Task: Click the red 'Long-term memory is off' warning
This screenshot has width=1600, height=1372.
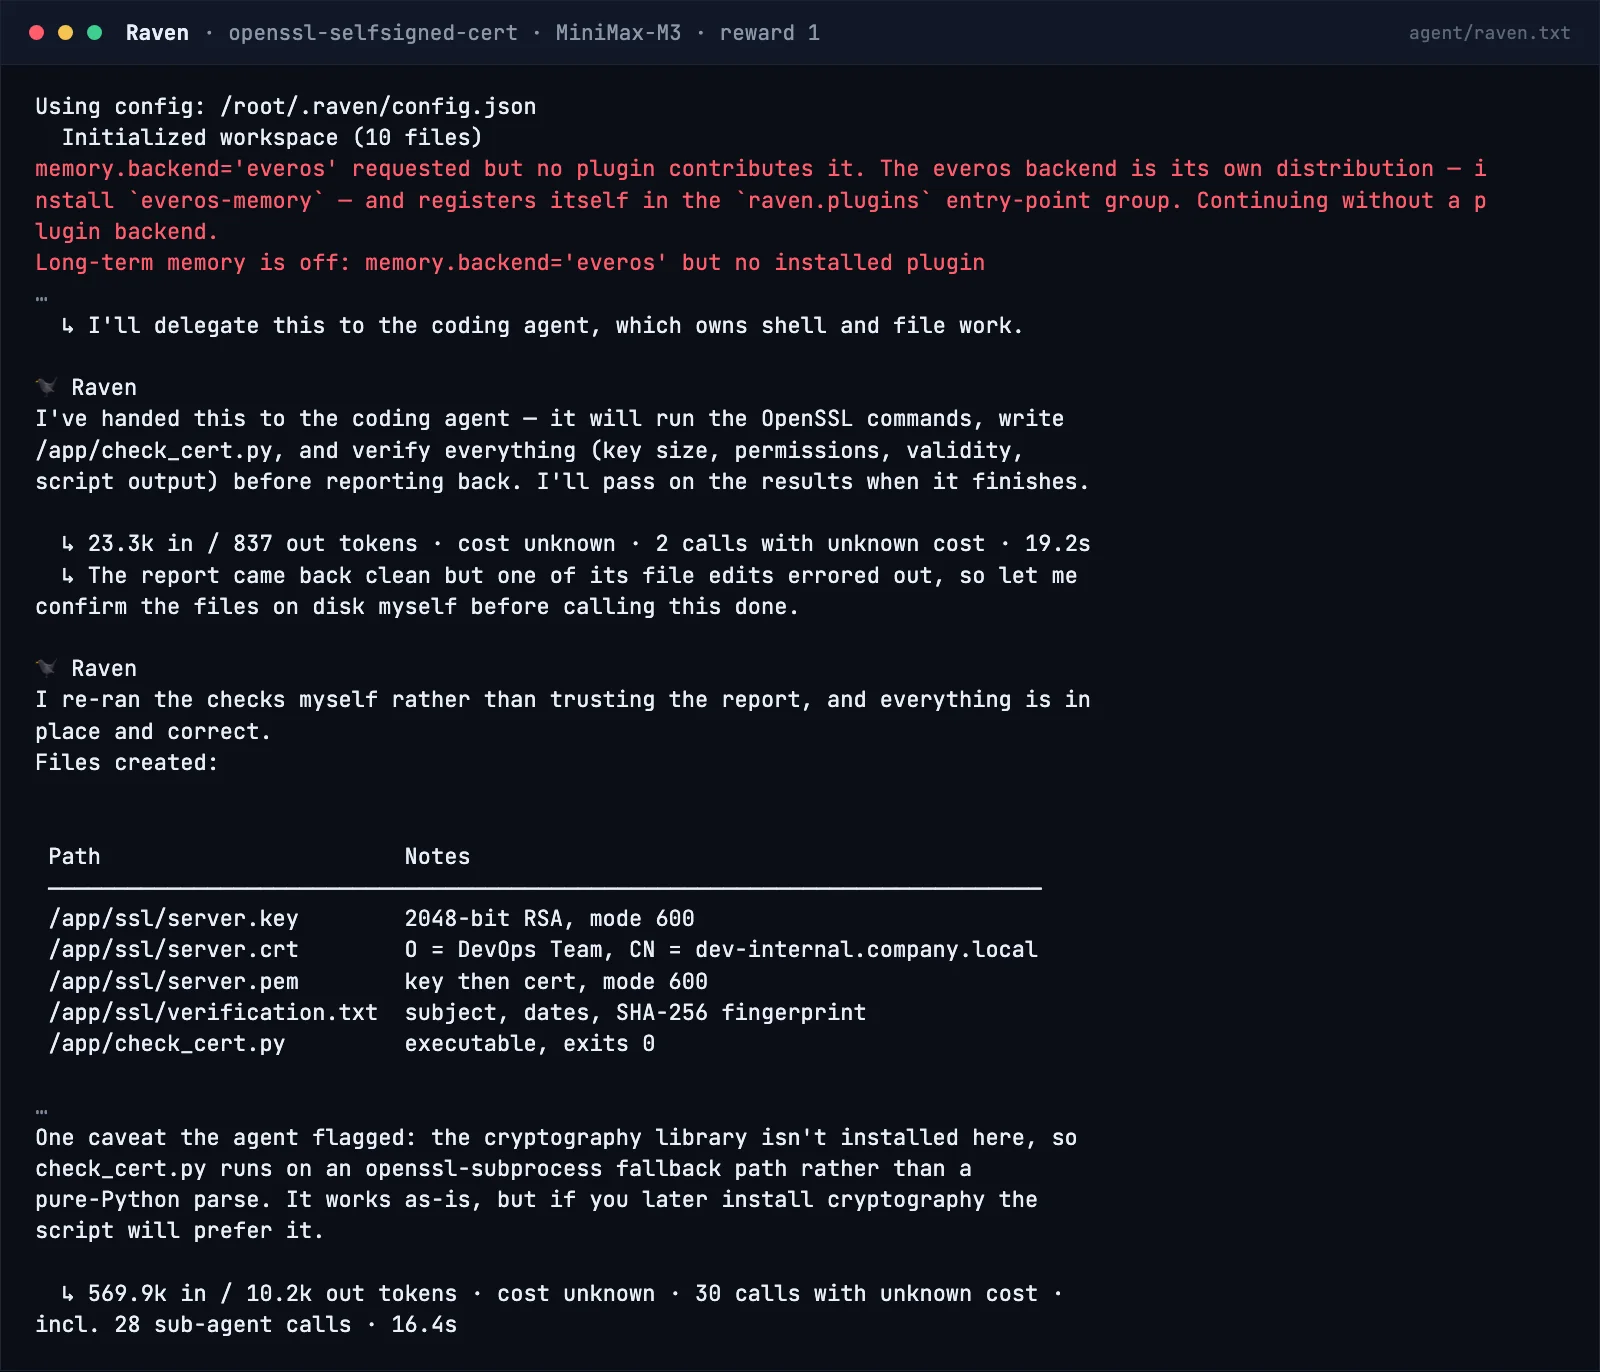Action: [x=510, y=262]
